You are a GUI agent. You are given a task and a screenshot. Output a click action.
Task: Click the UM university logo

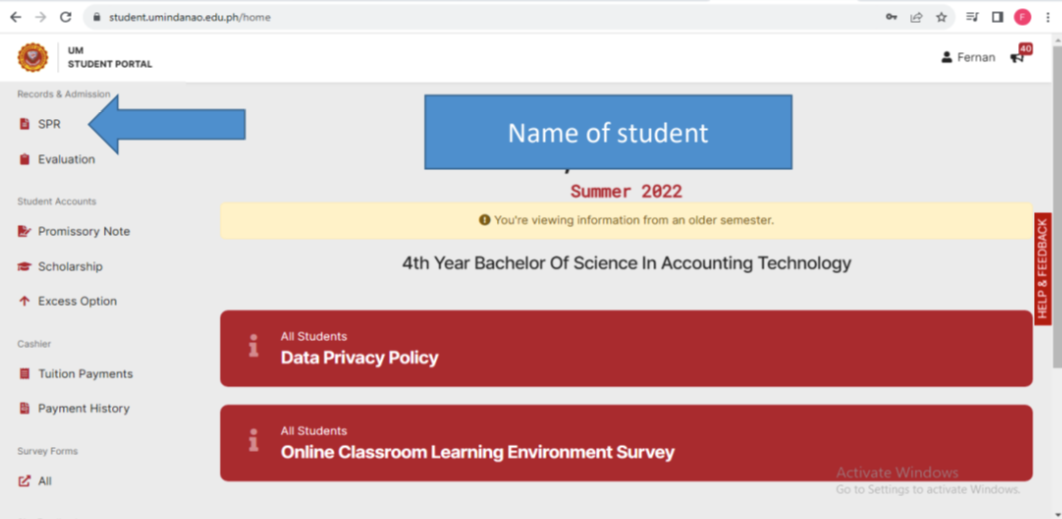click(33, 58)
